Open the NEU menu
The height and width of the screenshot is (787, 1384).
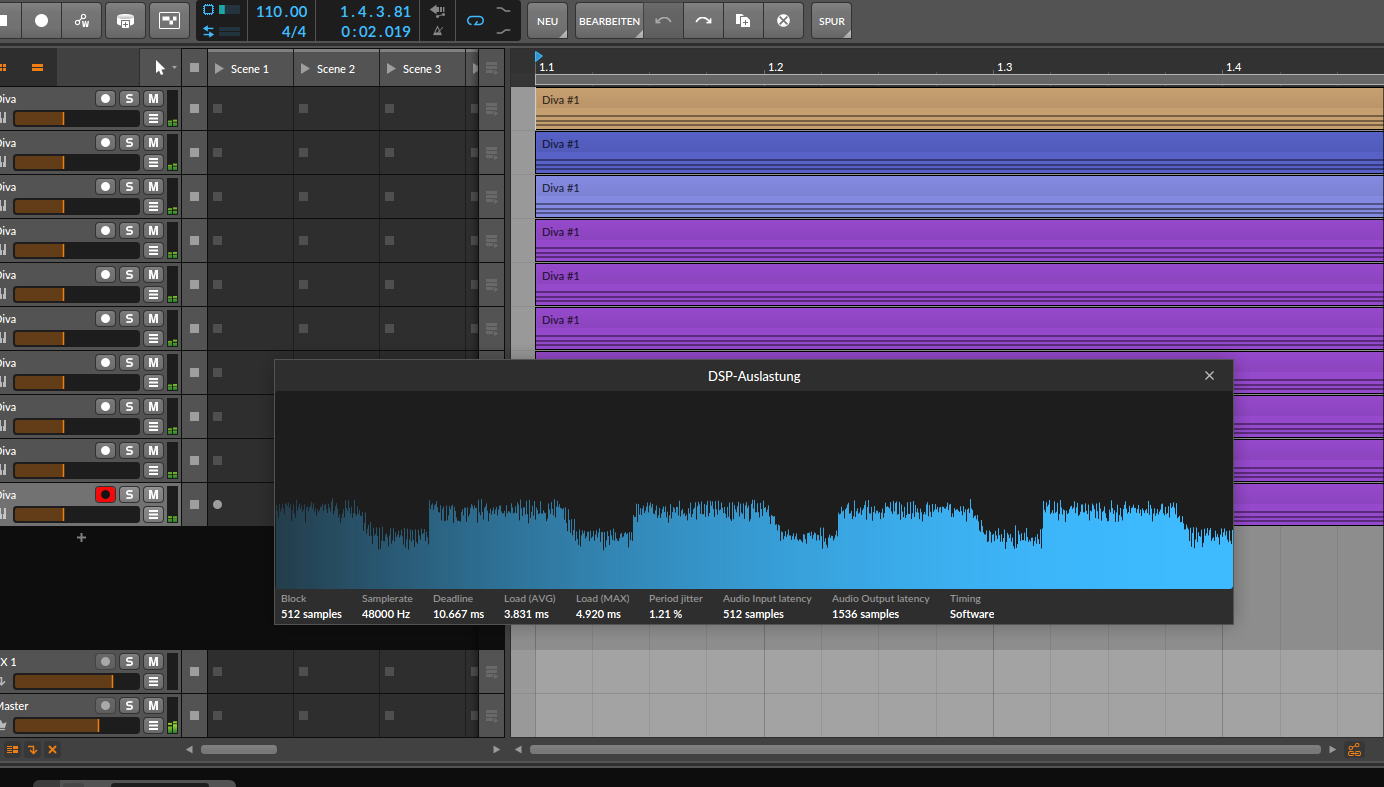pos(548,20)
